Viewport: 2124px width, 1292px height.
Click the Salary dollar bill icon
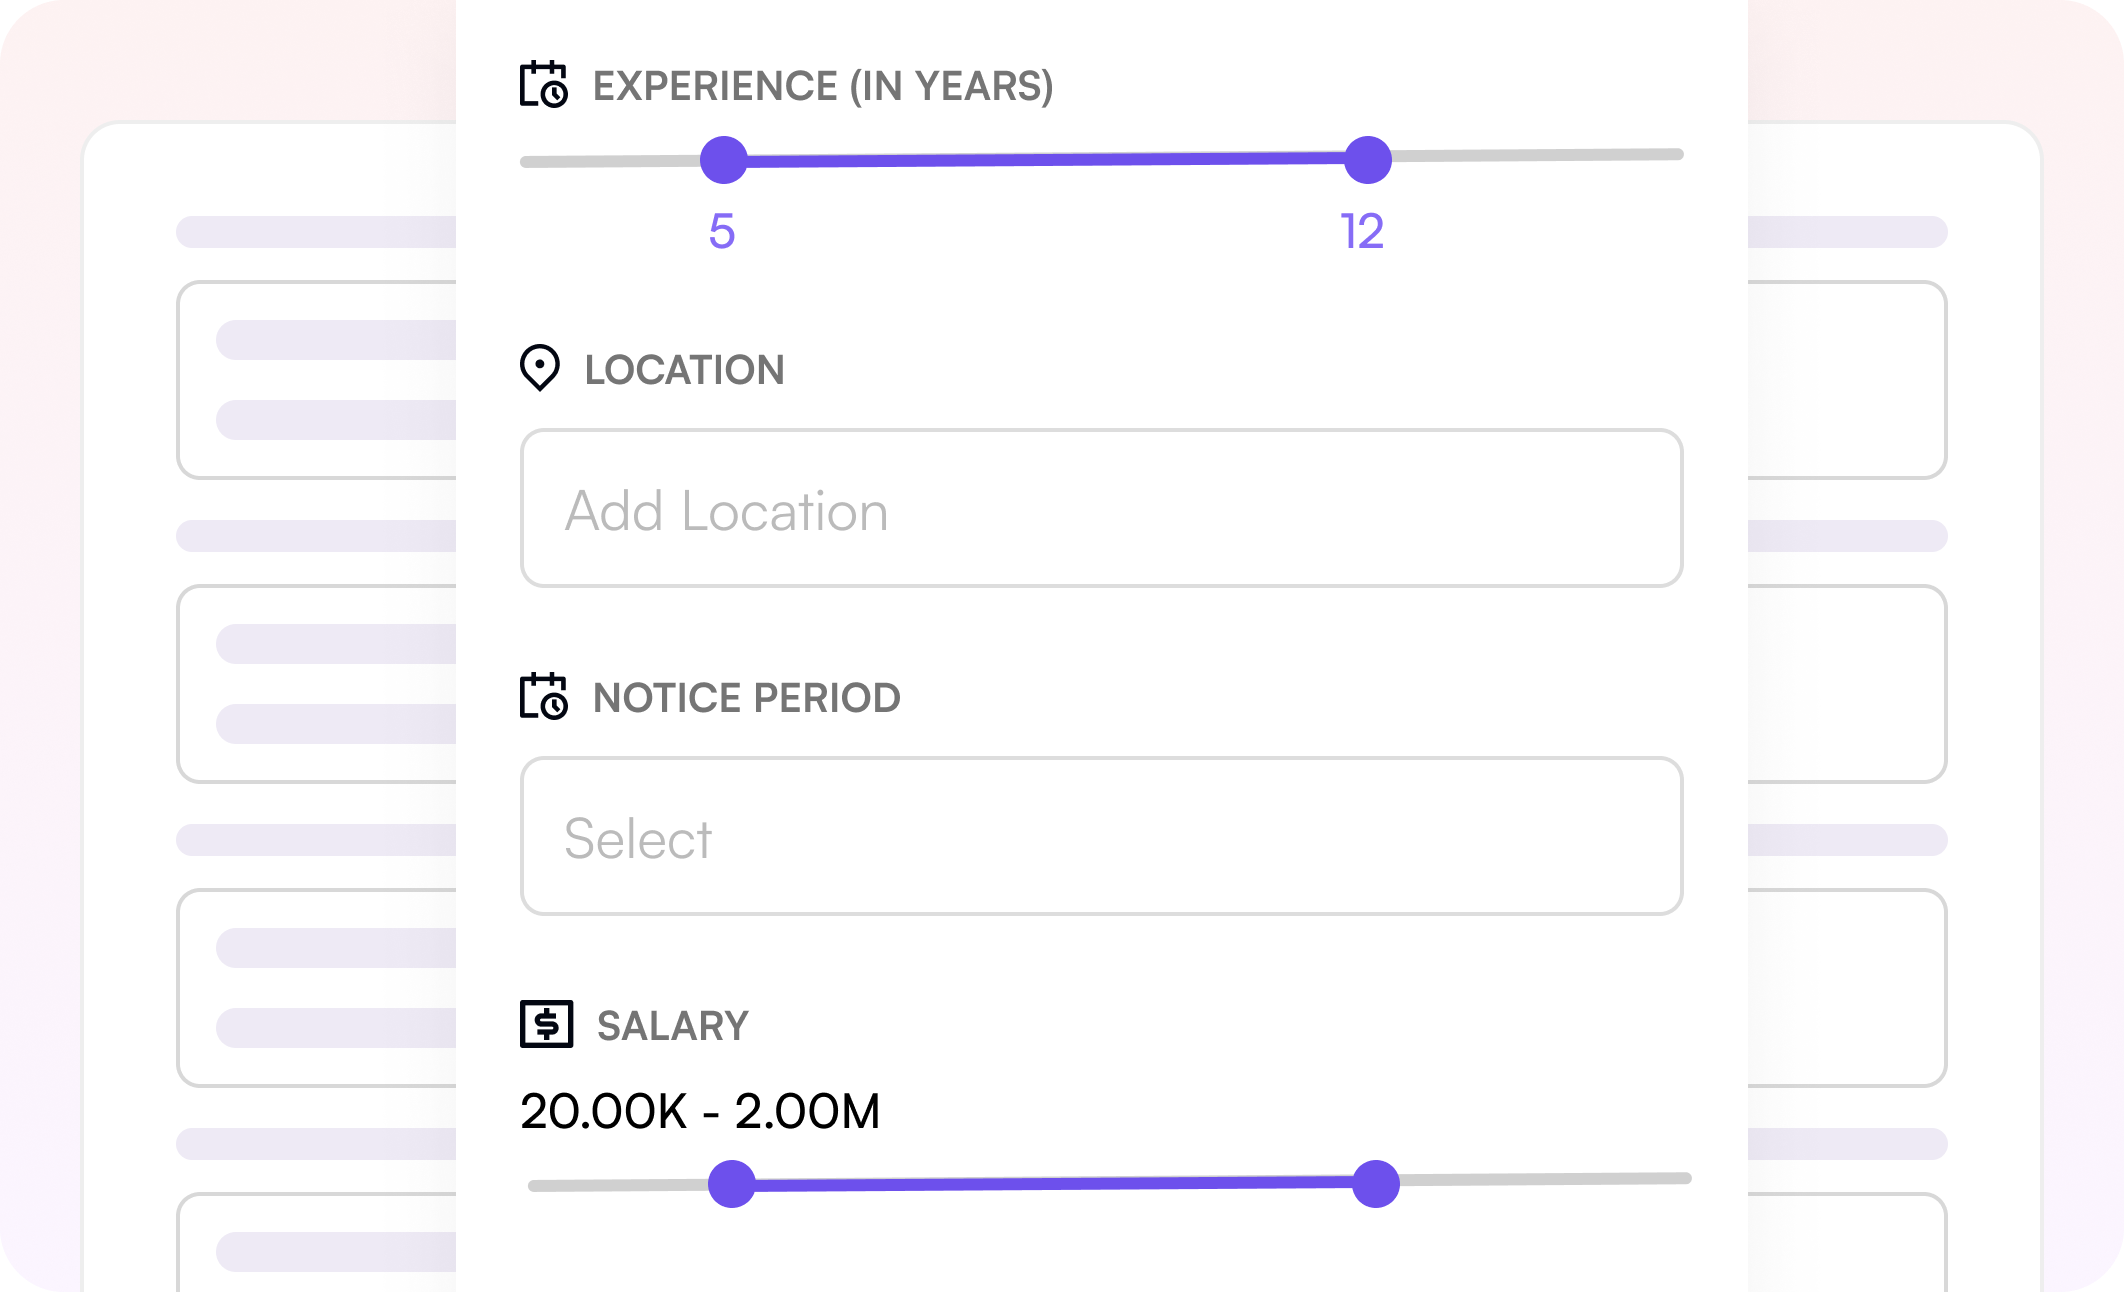pos(546,1024)
